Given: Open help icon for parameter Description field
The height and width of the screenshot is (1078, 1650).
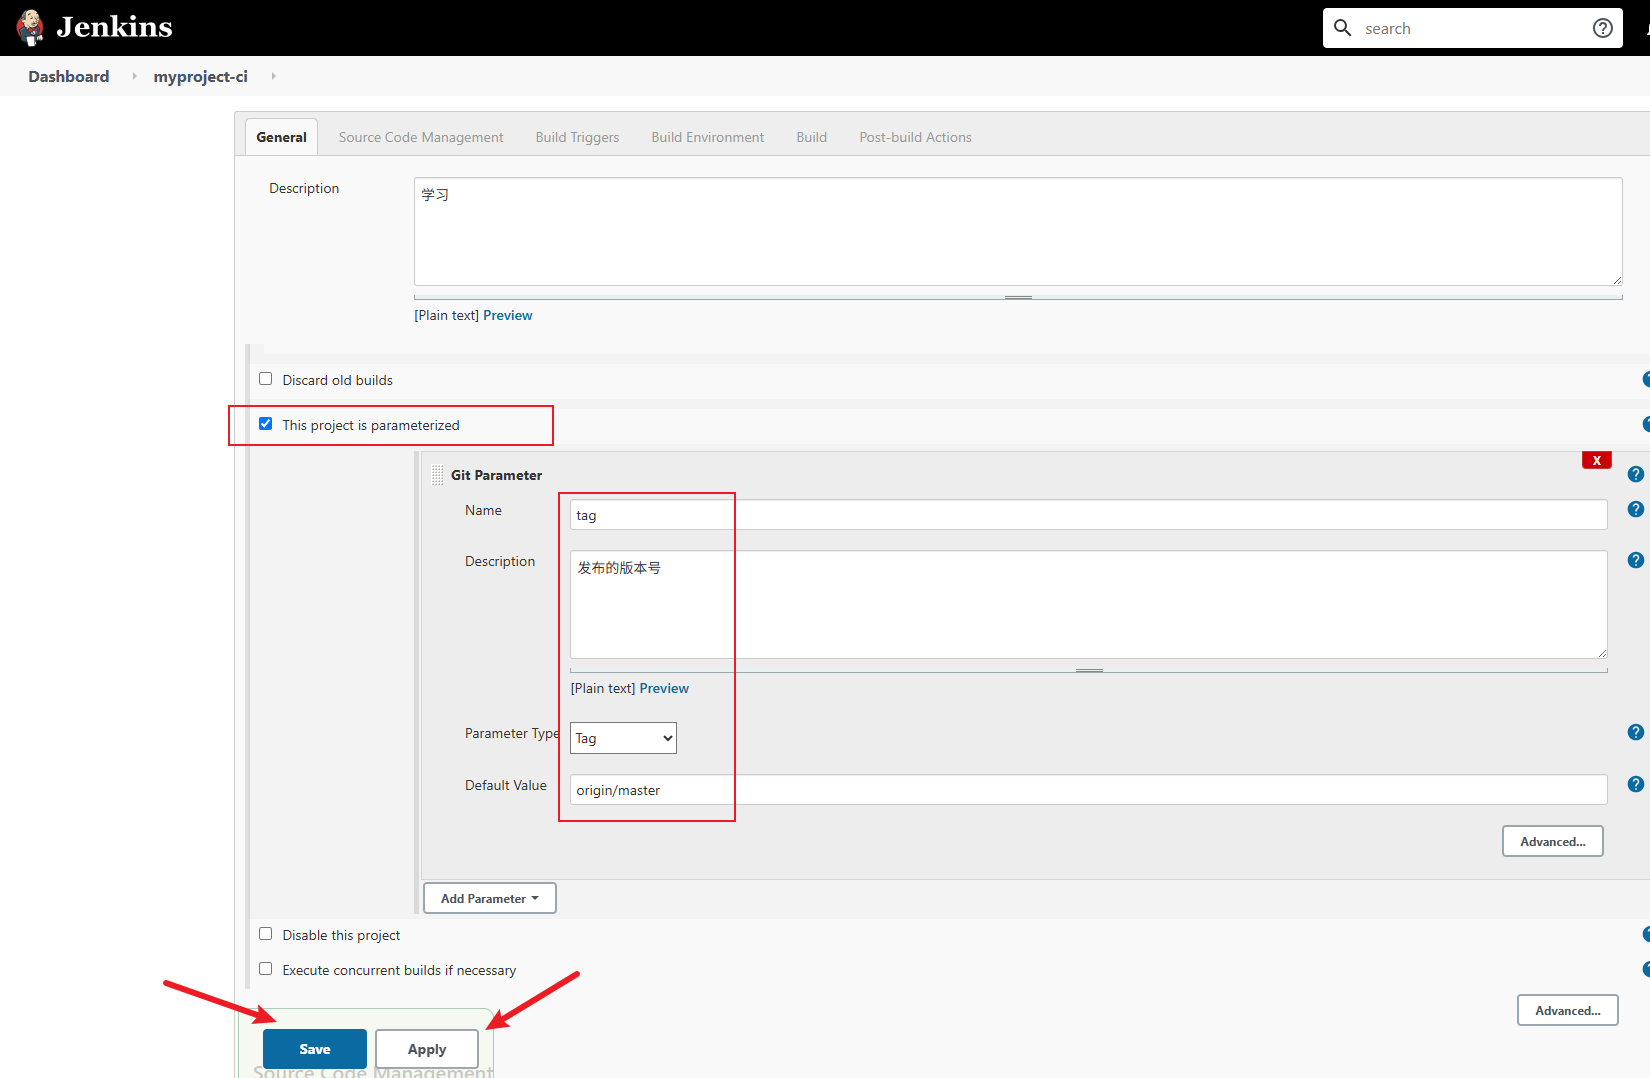Looking at the screenshot, I should click(x=1636, y=560).
